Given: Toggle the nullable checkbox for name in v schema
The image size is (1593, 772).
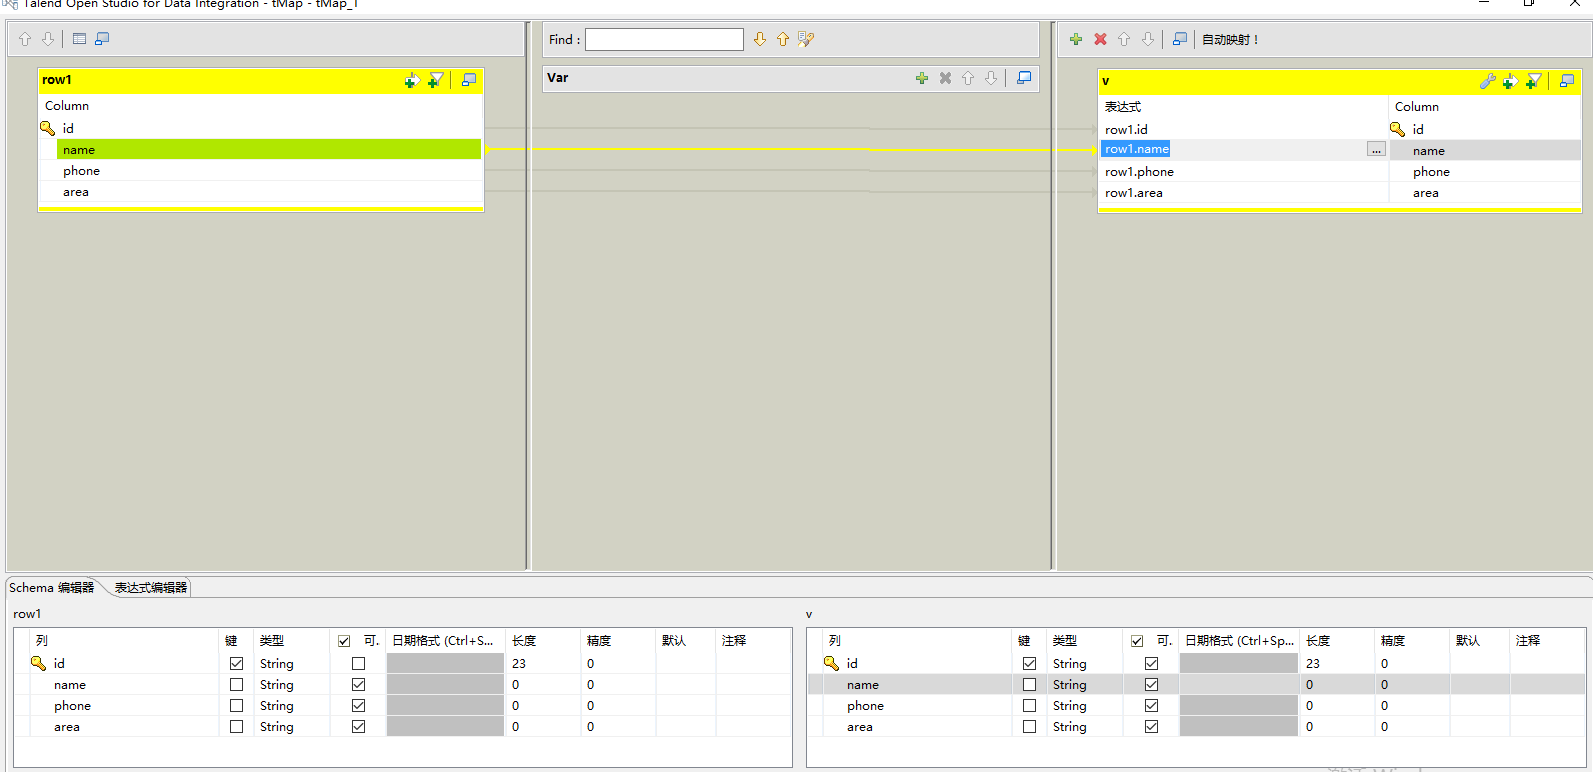Looking at the screenshot, I should pos(1151,685).
